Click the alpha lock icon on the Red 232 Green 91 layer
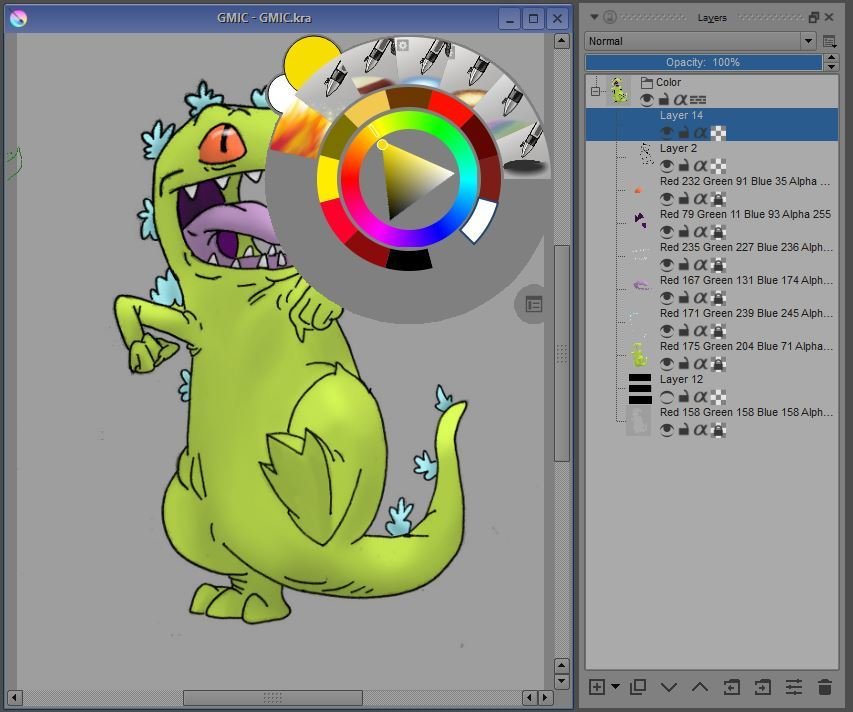 point(718,199)
